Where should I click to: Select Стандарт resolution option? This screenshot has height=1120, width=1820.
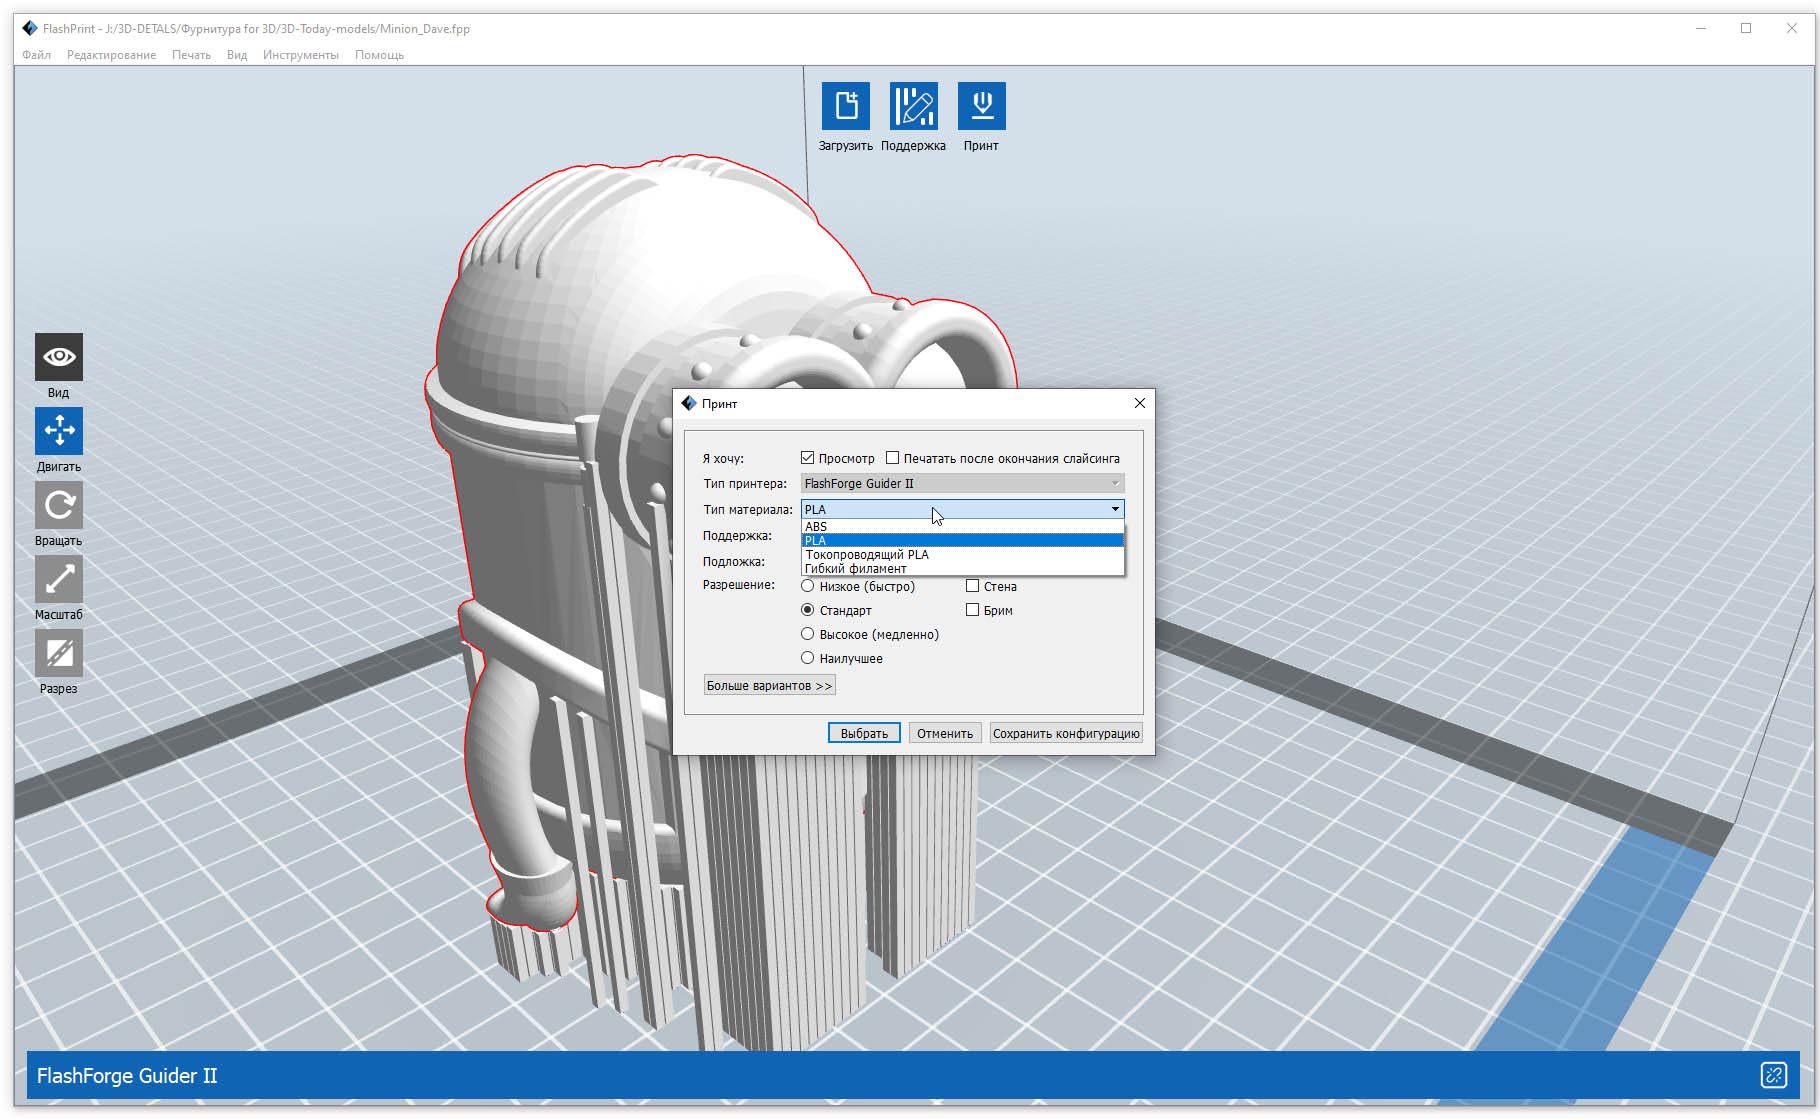pos(808,610)
